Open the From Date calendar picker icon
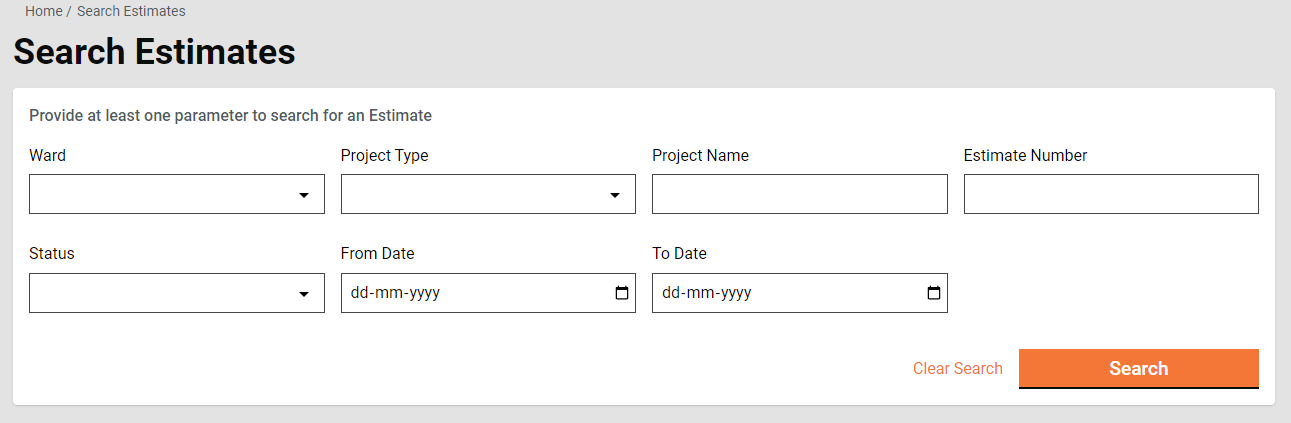 coord(621,293)
